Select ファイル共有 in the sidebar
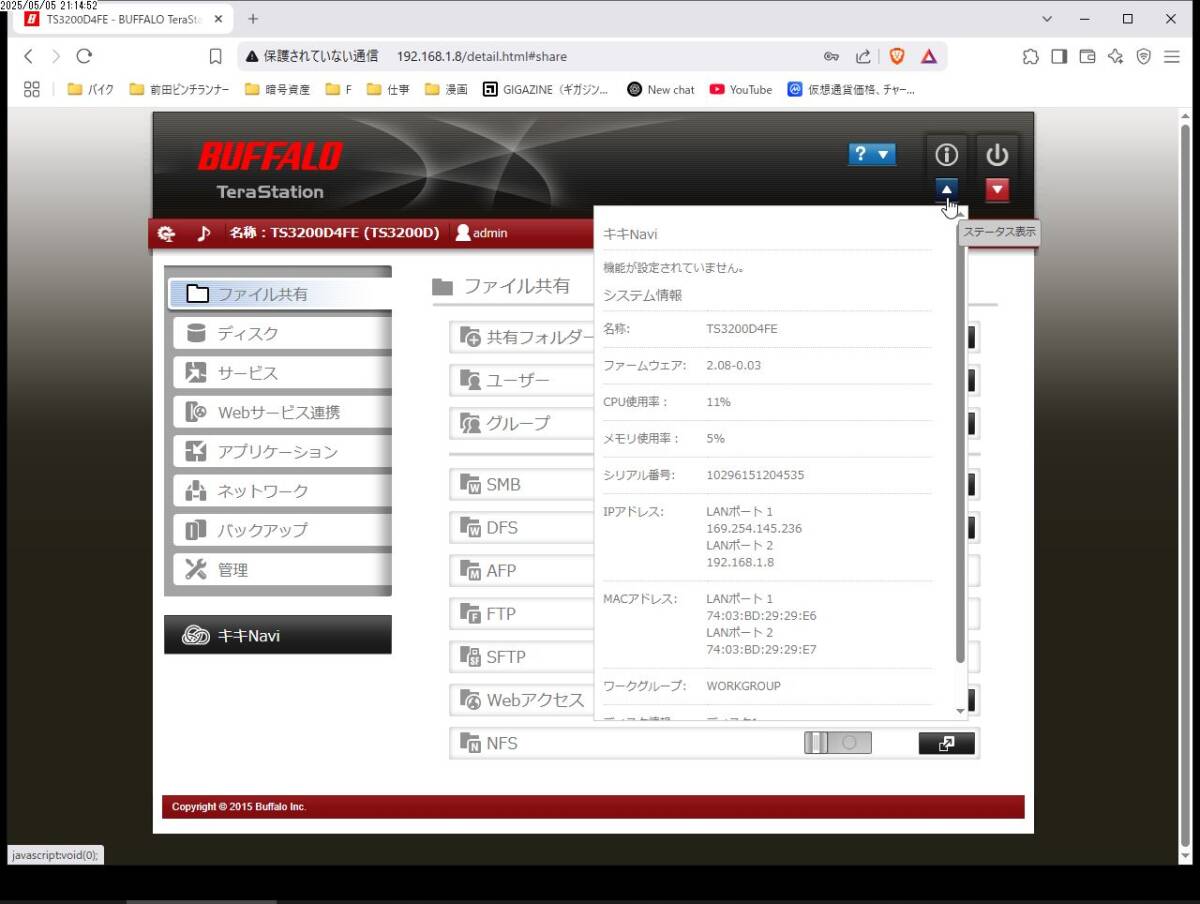The width and height of the screenshot is (1200, 904). click(x=279, y=294)
